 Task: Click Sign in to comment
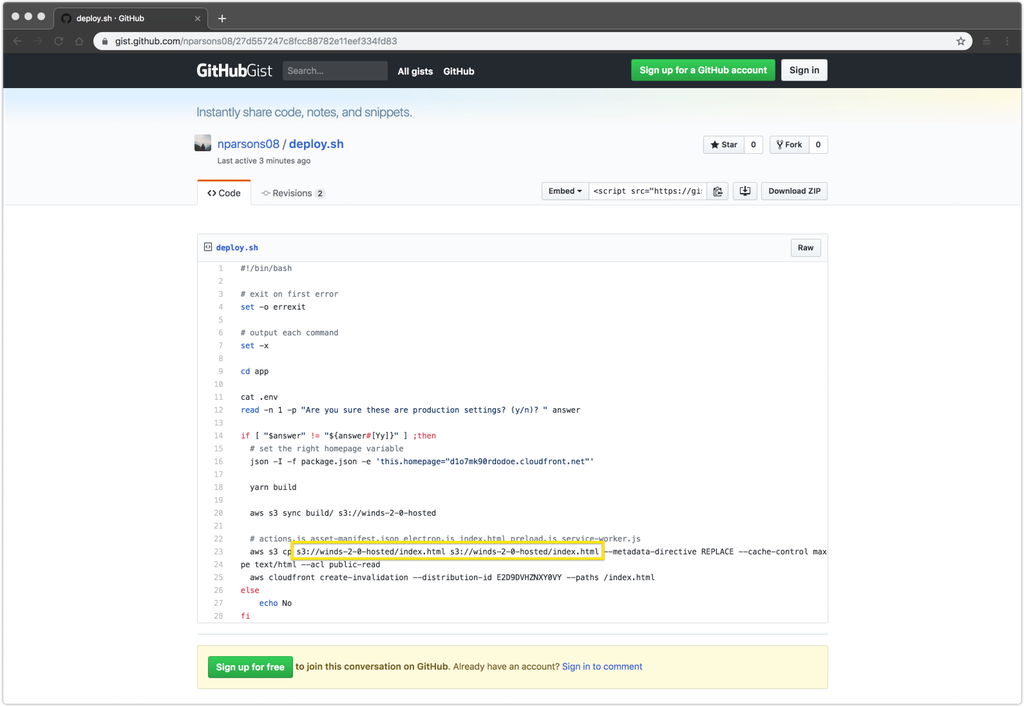click(602, 667)
